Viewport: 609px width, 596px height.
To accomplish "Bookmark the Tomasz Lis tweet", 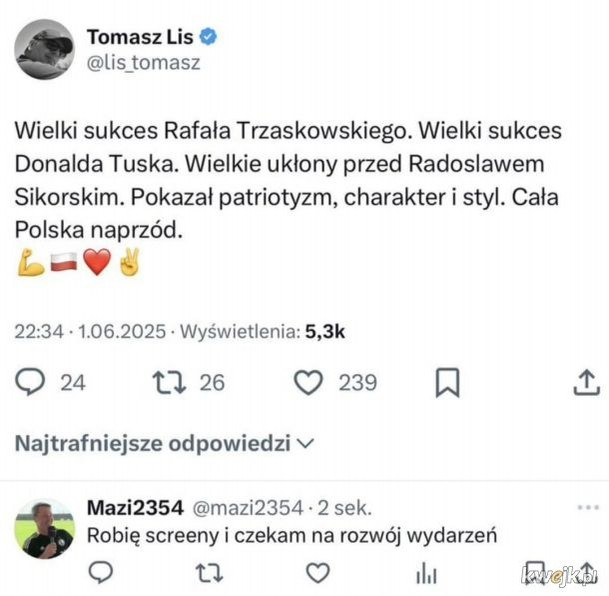I will coord(447,383).
